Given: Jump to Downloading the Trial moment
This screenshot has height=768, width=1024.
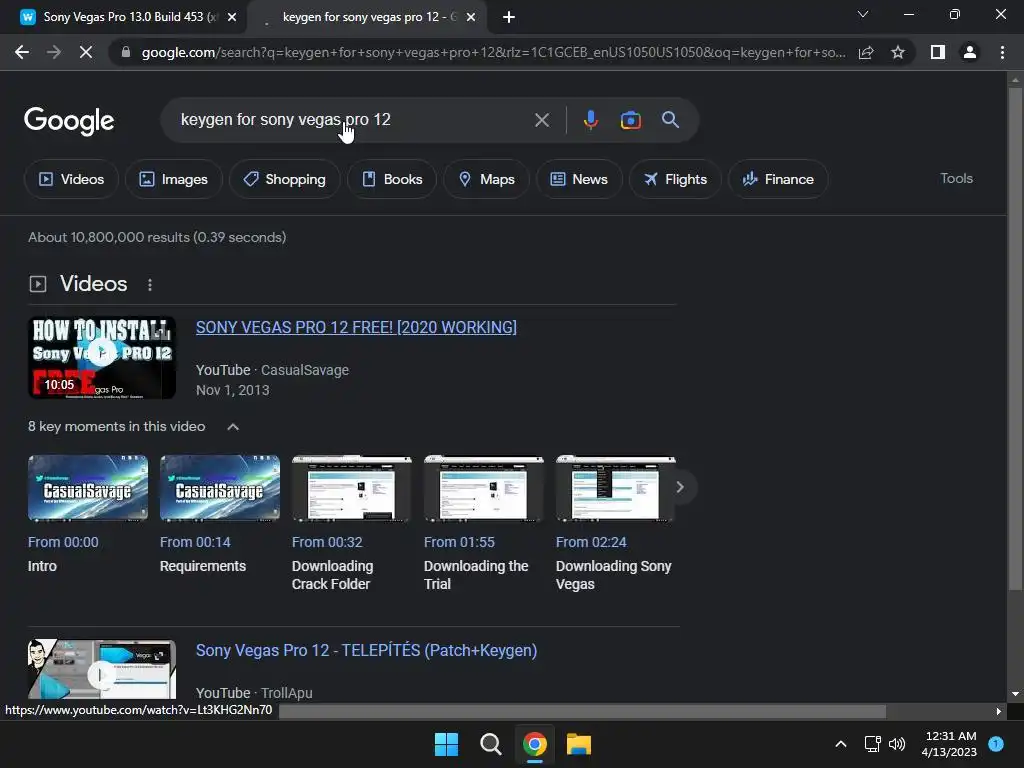Looking at the screenshot, I should 484,488.
